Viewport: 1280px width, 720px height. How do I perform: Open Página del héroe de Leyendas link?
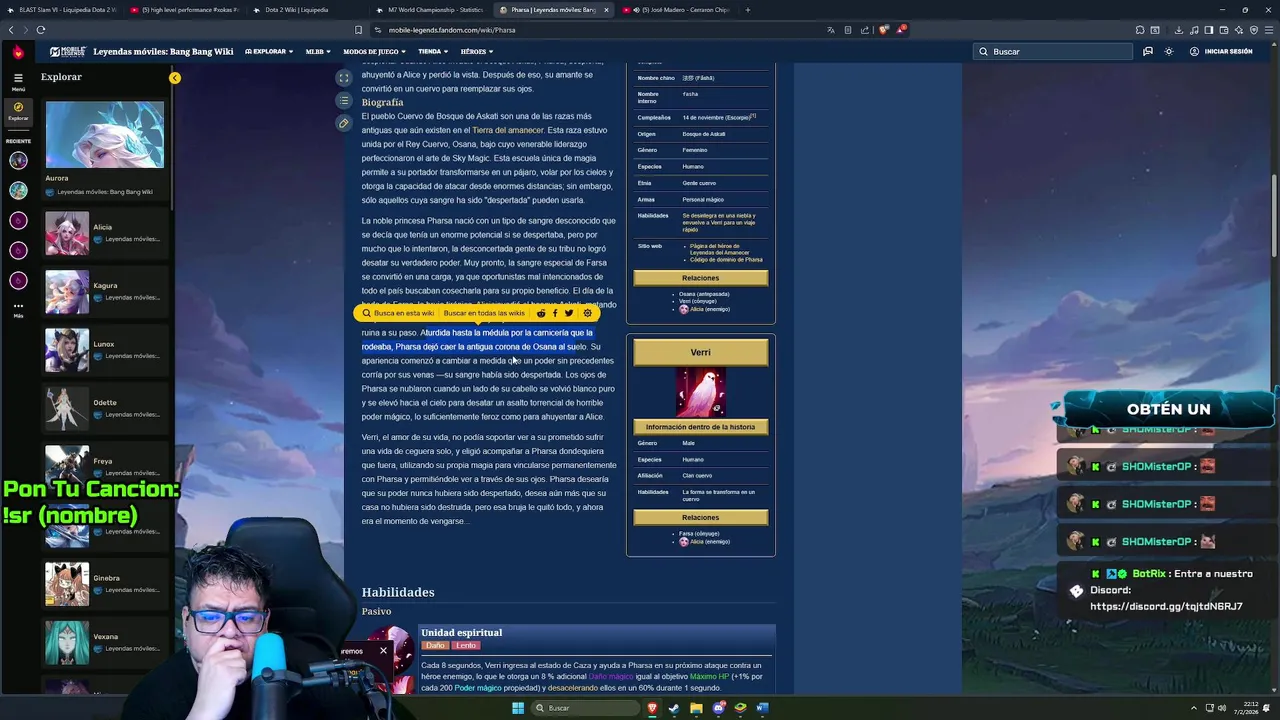click(718, 249)
